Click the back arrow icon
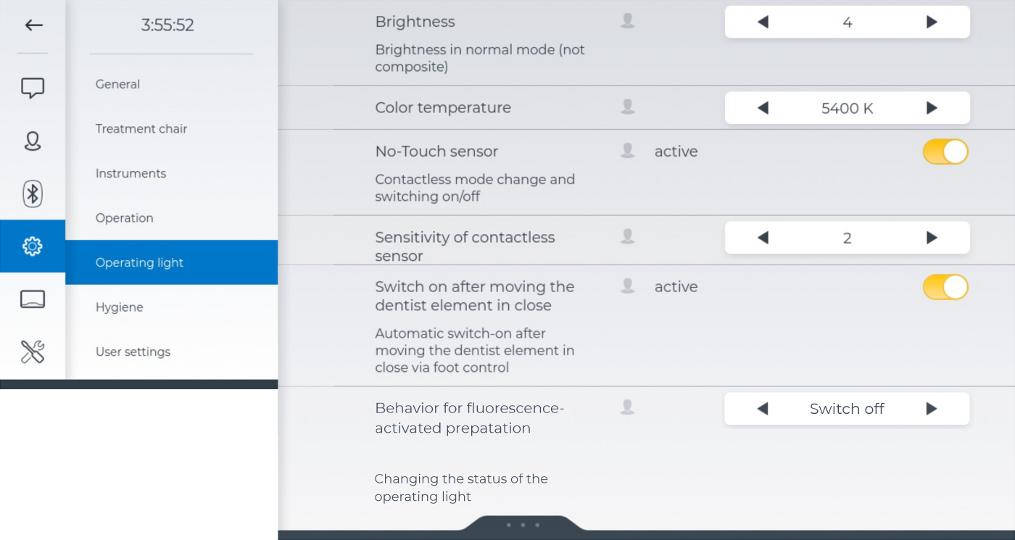 click(x=33, y=25)
